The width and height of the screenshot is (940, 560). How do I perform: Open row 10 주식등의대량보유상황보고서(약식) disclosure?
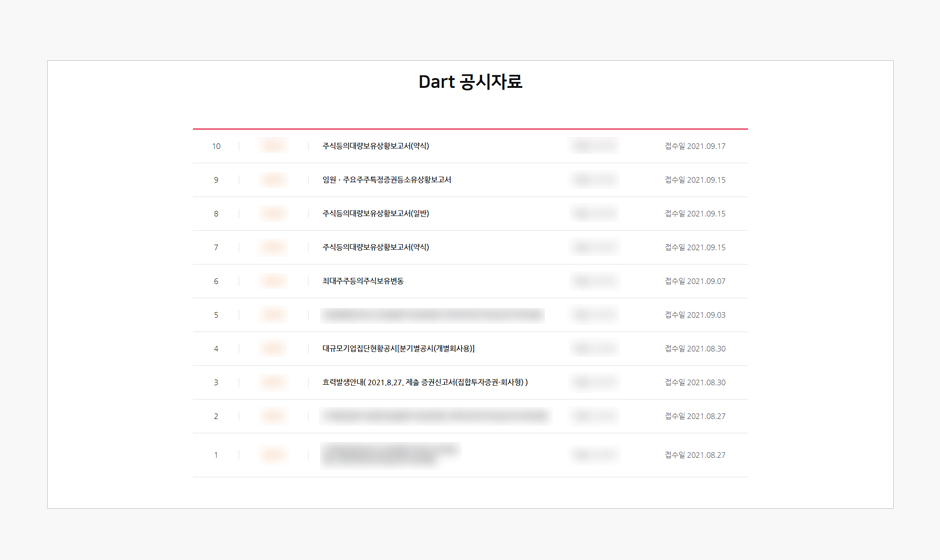coord(375,146)
